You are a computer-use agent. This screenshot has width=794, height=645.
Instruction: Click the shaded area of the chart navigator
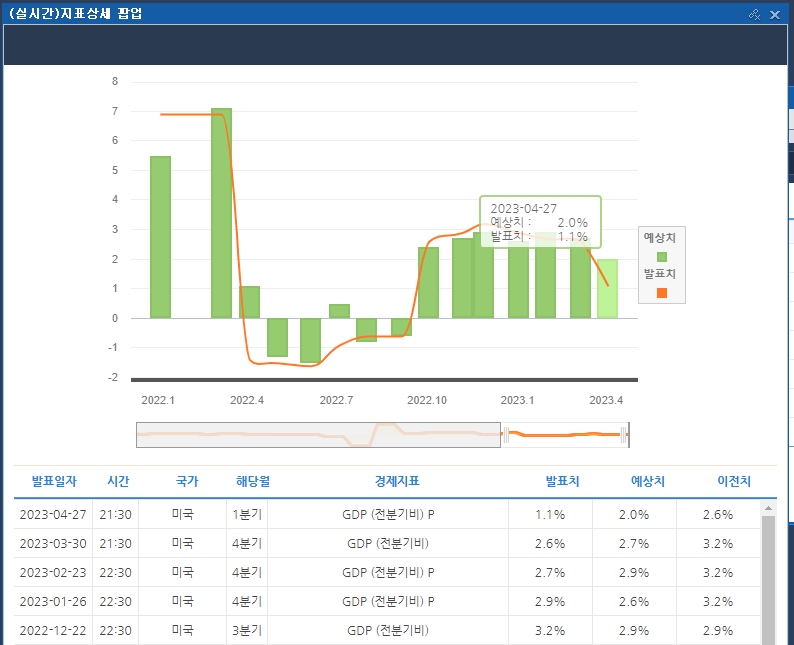[x=318, y=435]
